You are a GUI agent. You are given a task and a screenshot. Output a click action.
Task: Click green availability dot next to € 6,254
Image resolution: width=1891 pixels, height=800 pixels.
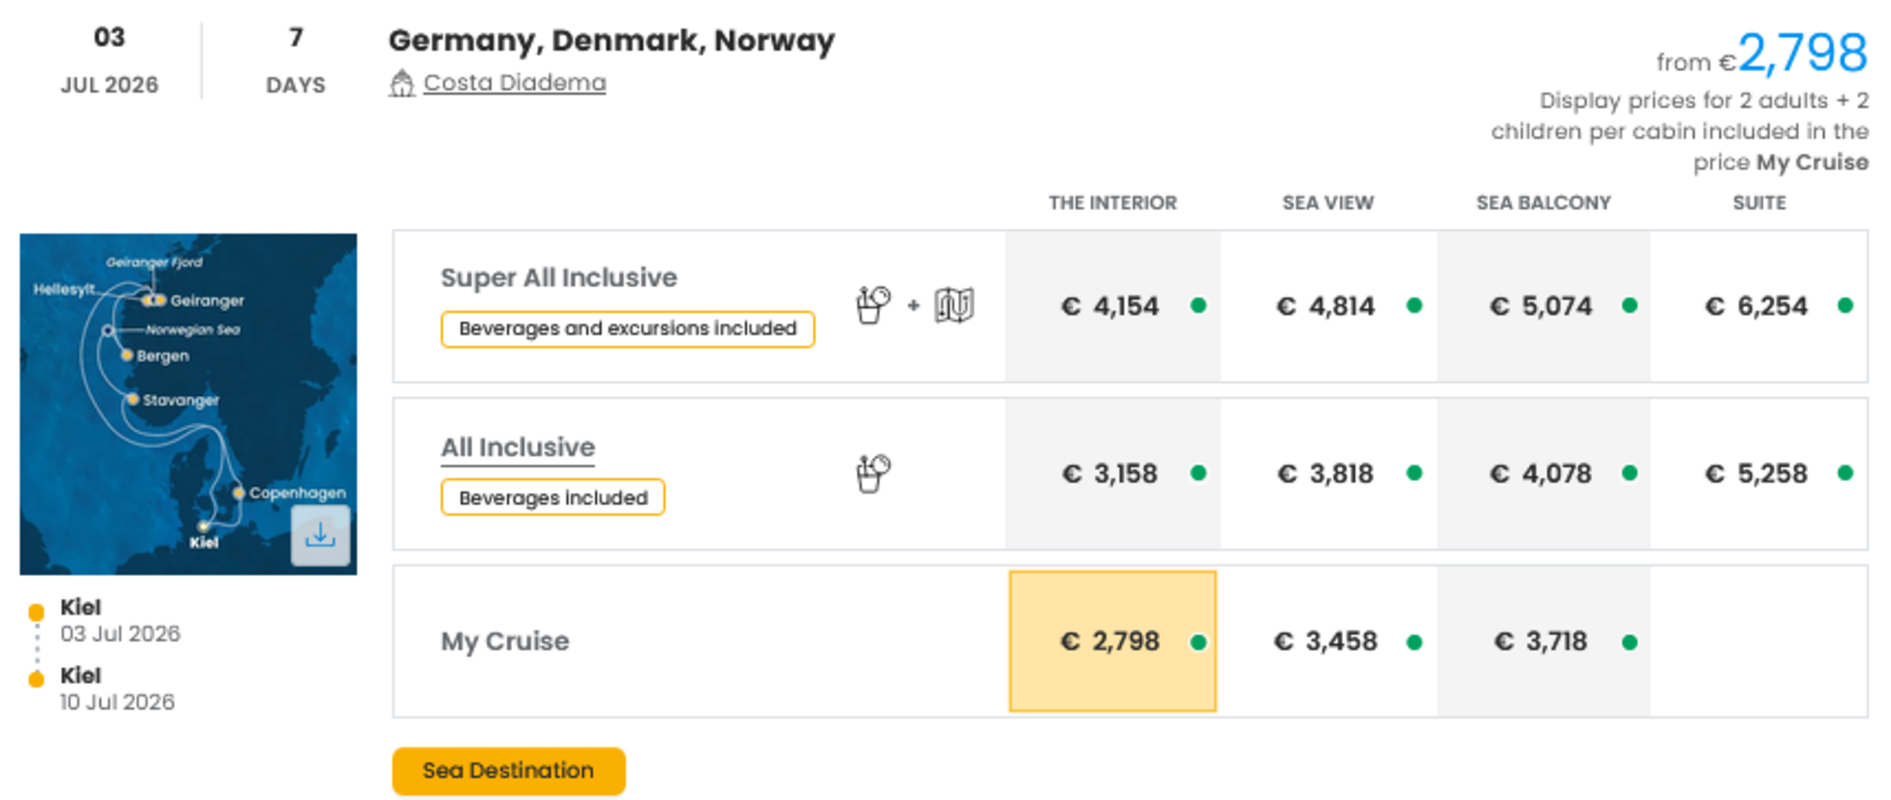1845,306
